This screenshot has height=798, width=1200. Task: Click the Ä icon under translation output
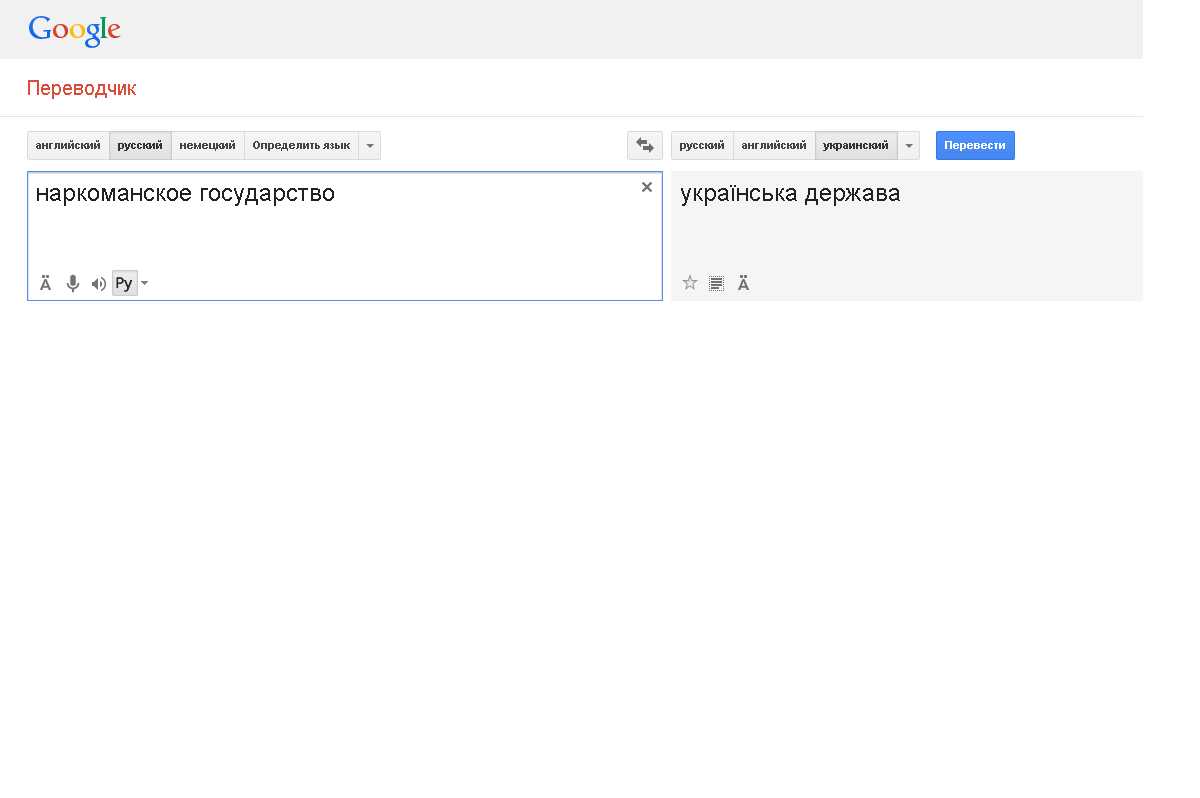pyautogui.click(x=744, y=284)
